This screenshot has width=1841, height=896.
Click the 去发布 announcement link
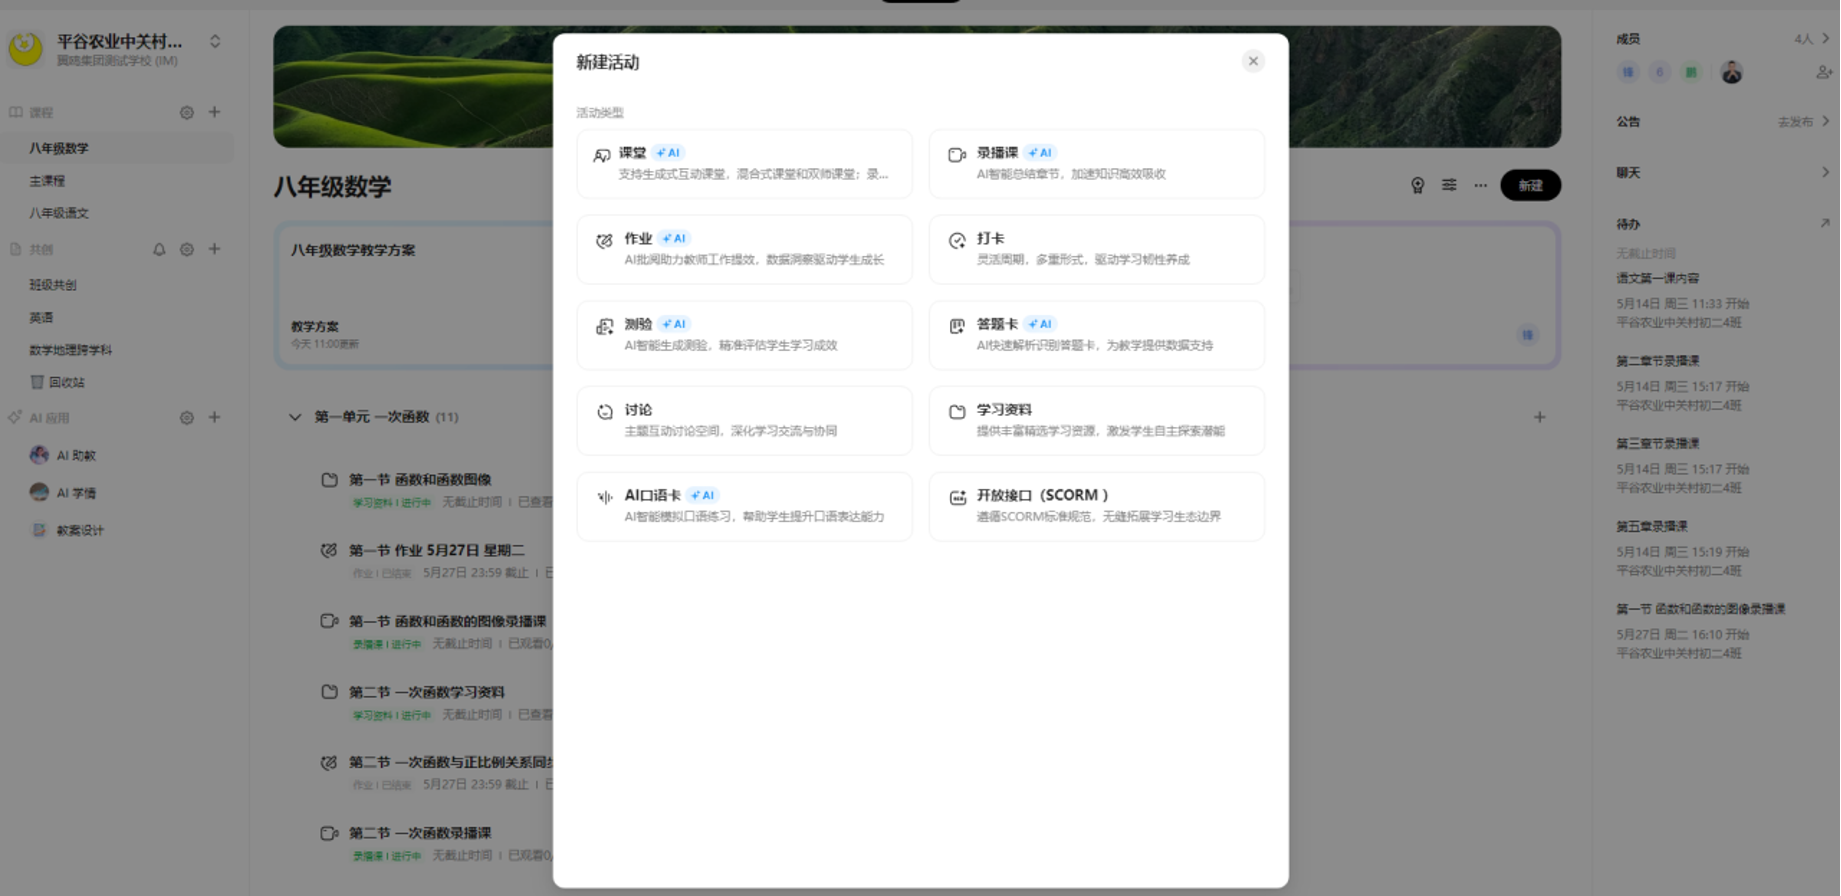pos(1794,122)
